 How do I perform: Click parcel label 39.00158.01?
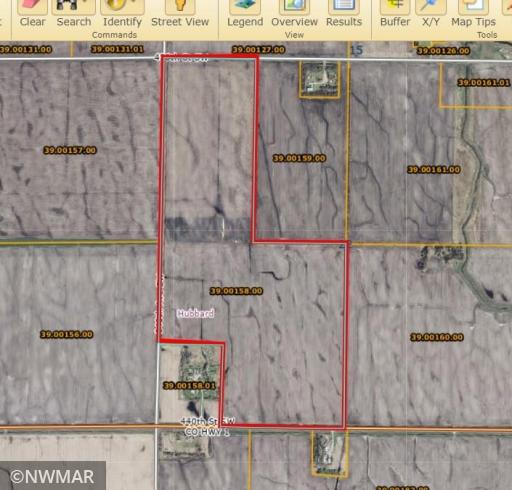[190, 386]
